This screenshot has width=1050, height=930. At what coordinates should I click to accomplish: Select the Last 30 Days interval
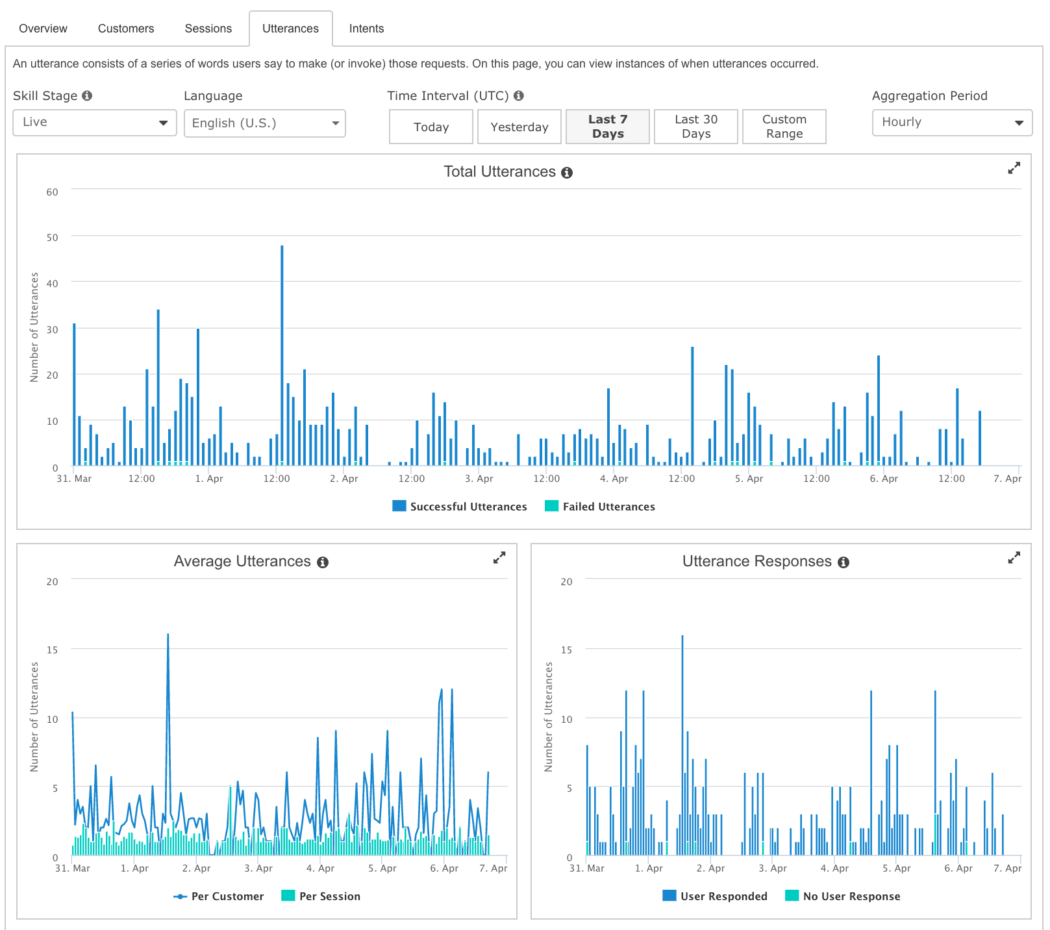coord(696,126)
